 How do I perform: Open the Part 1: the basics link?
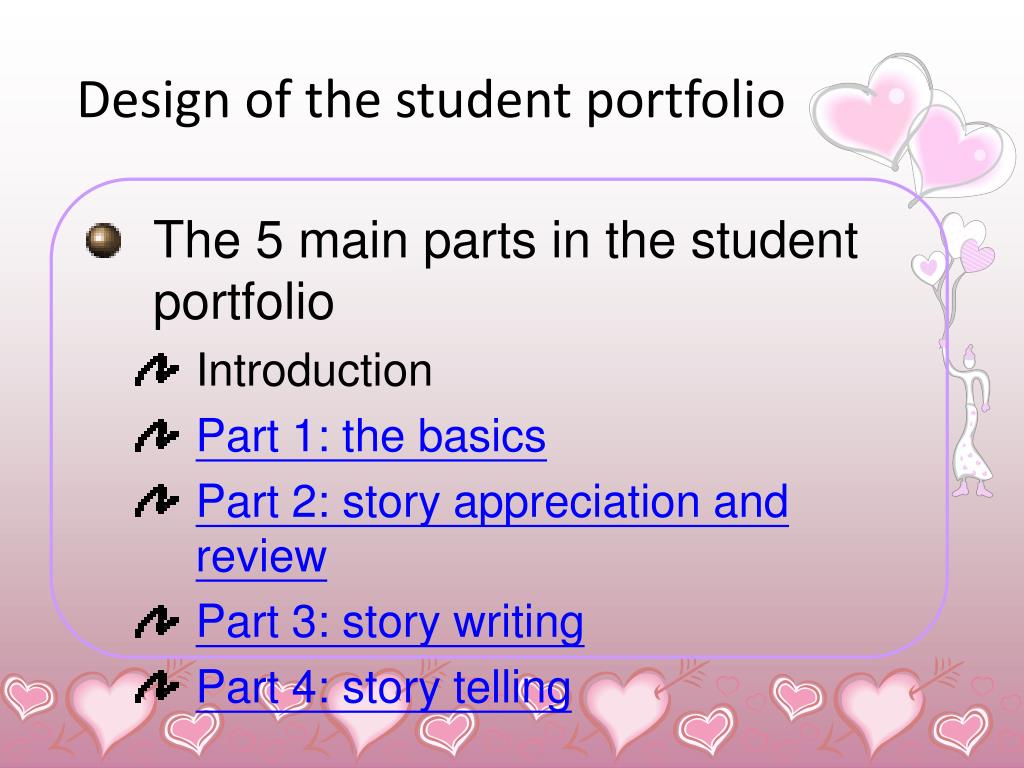click(371, 436)
